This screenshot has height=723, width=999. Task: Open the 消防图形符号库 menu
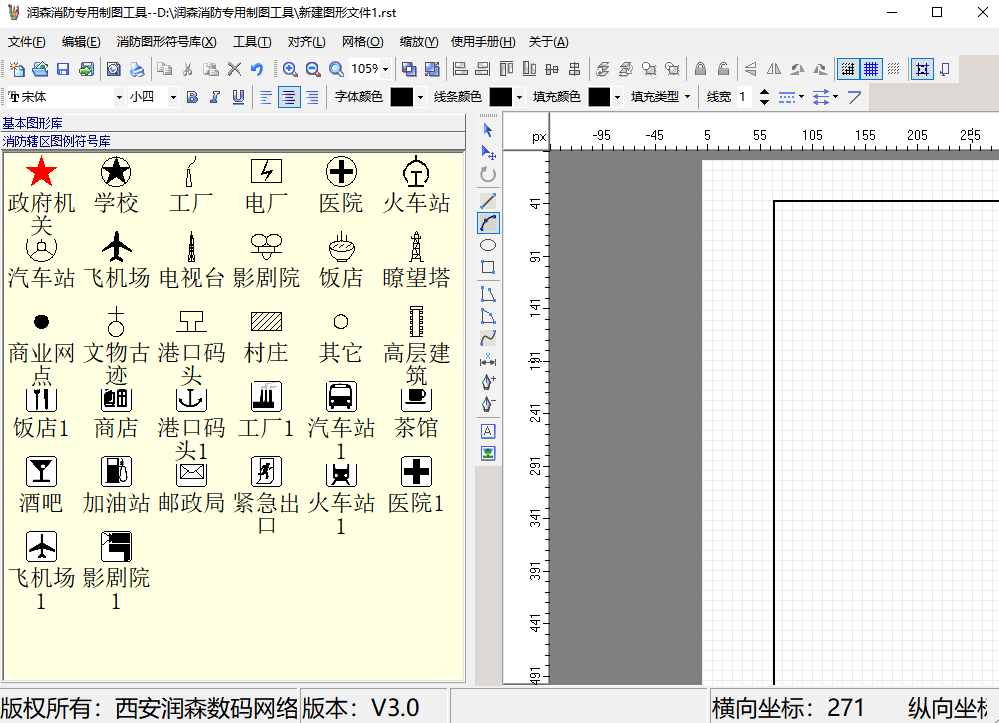pos(166,42)
